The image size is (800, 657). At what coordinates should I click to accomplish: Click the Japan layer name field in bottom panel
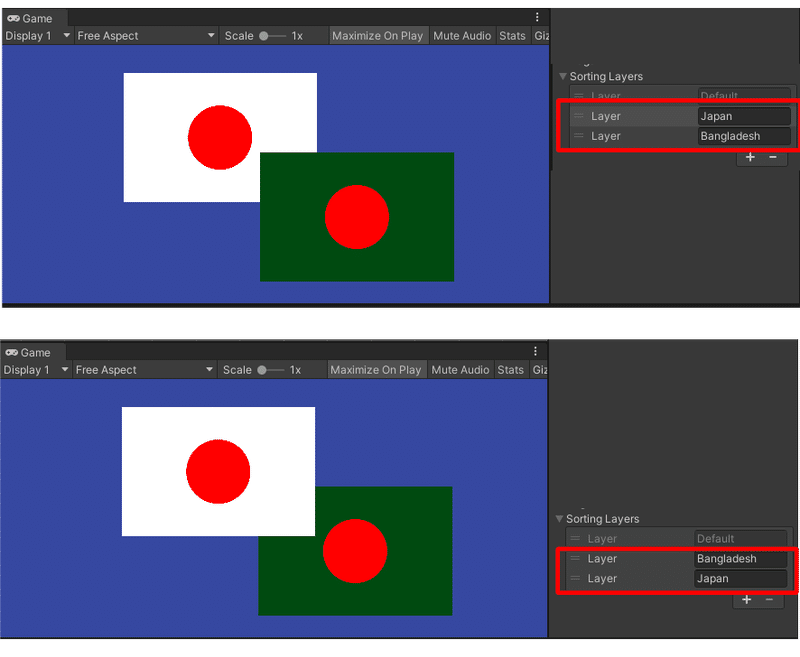click(x=740, y=578)
